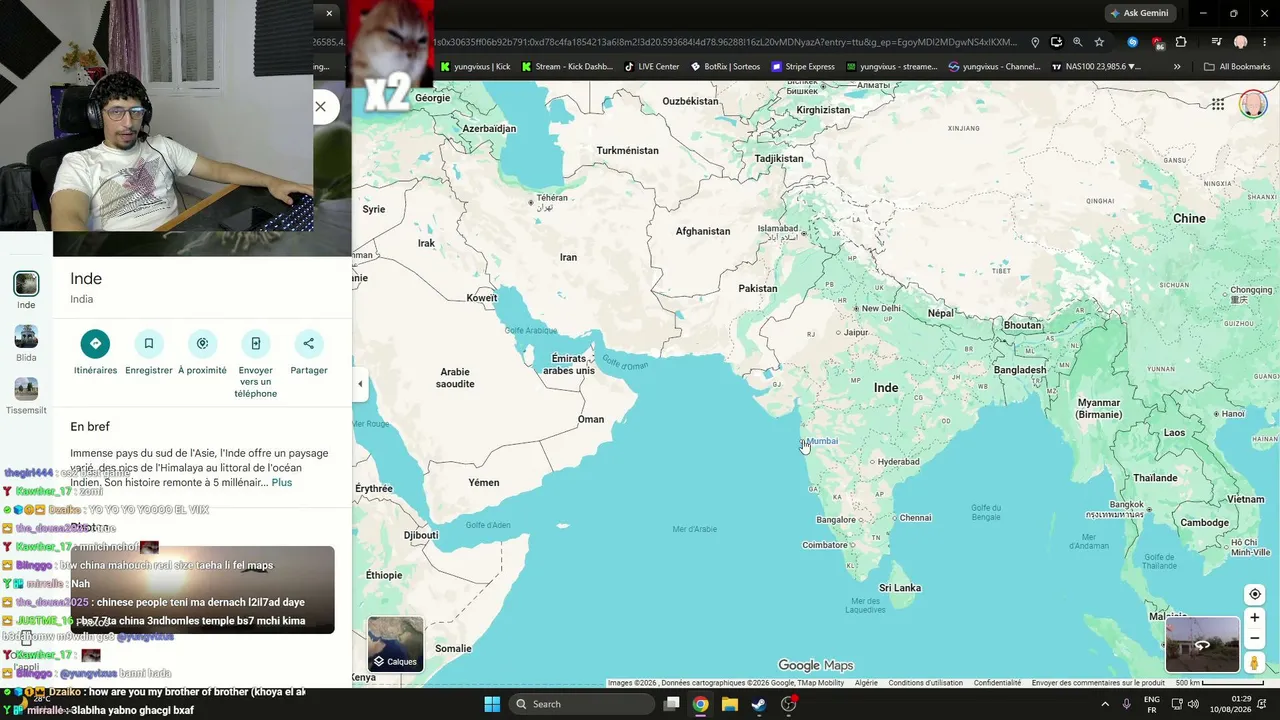Screen dimensions: 1280x720
Task: Open yungvixus Channel bookmark
Action: pos(995,67)
